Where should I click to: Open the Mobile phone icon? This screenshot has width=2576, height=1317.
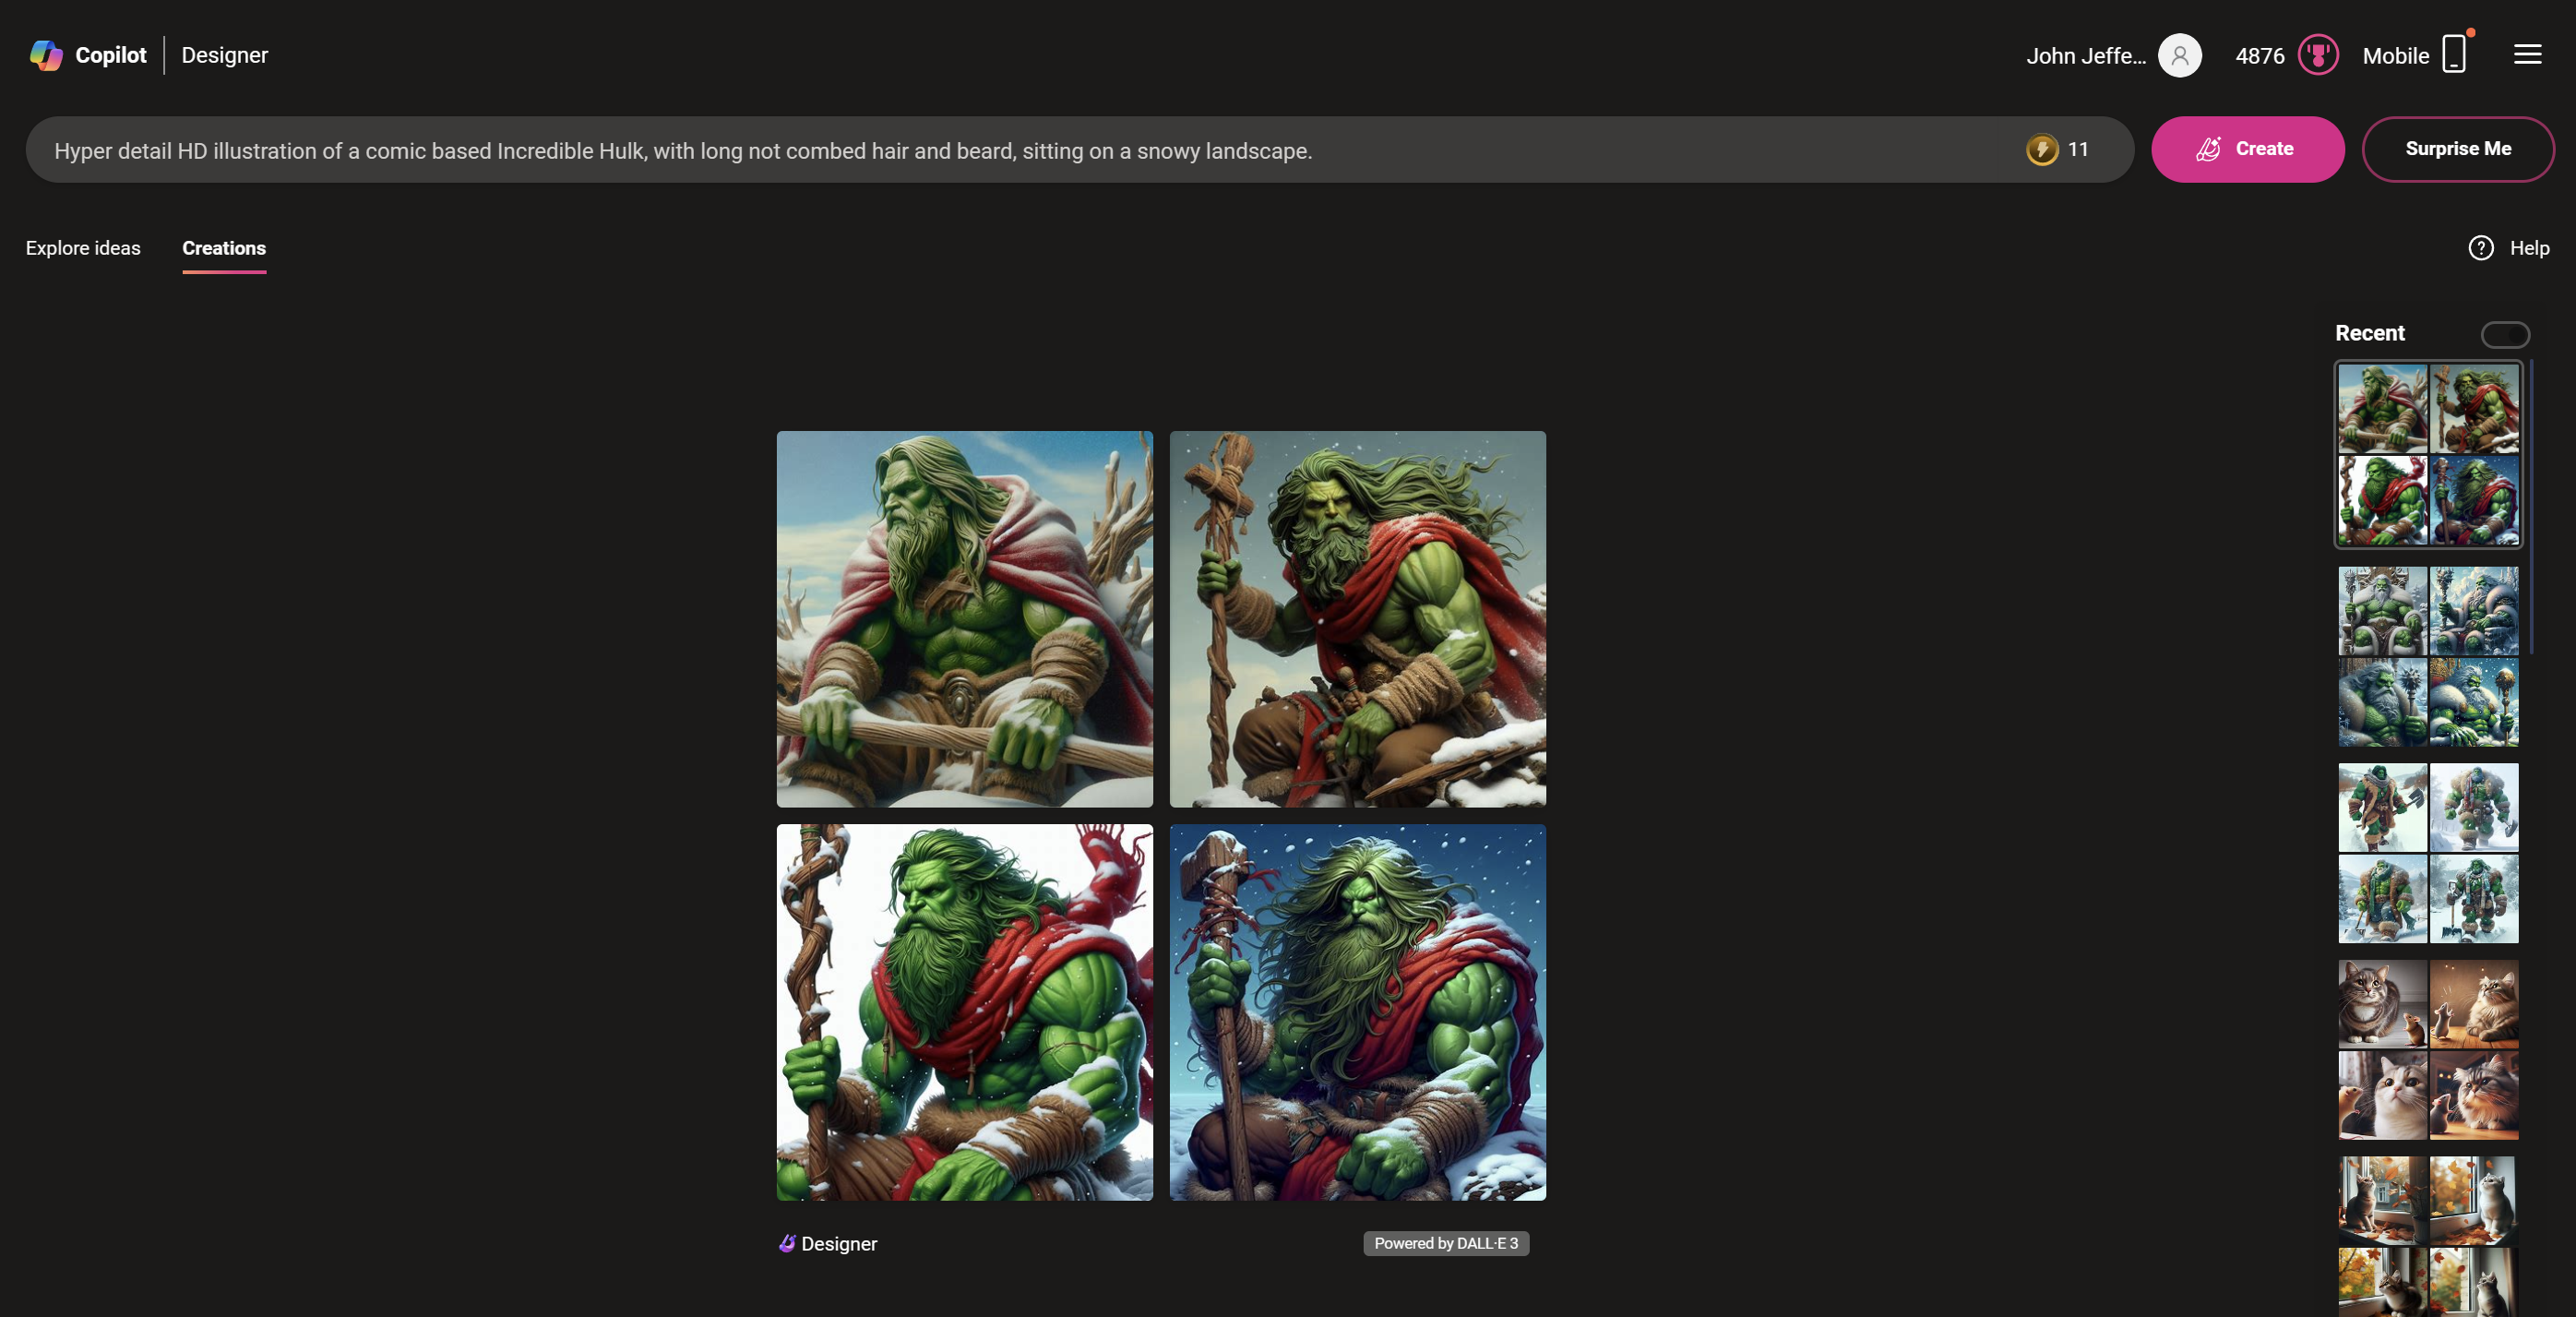[2453, 55]
